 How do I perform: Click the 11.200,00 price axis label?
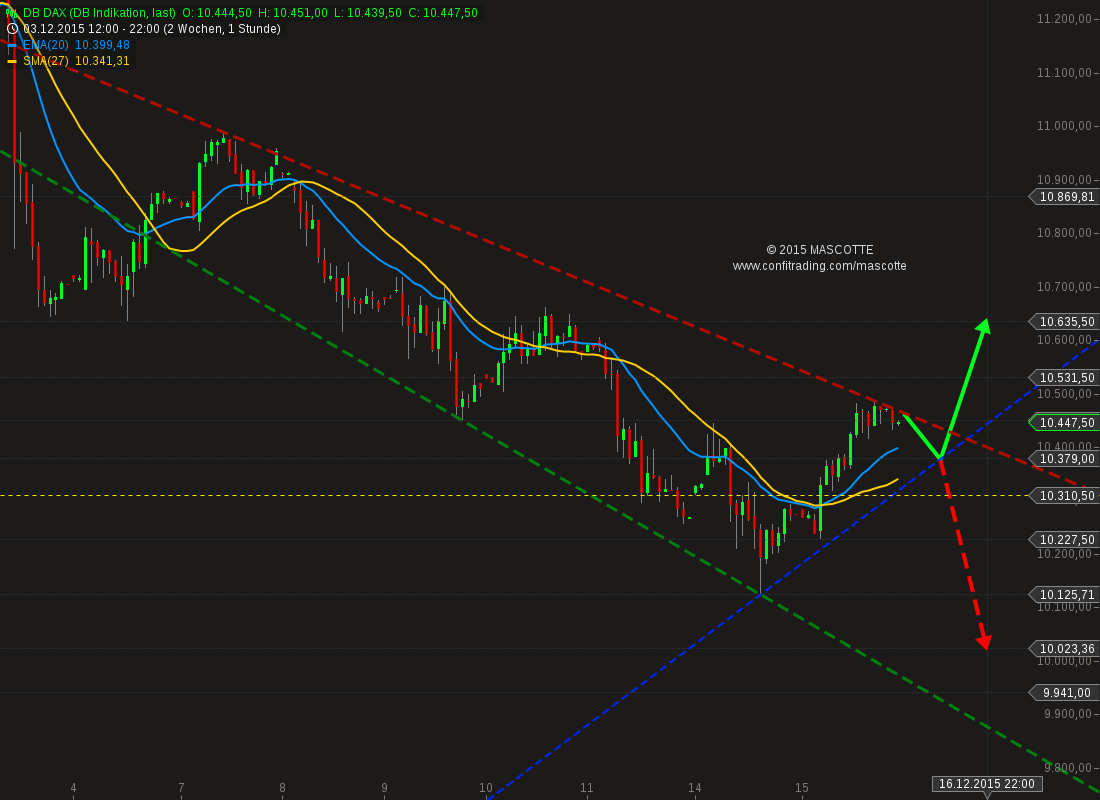(1064, 19)
